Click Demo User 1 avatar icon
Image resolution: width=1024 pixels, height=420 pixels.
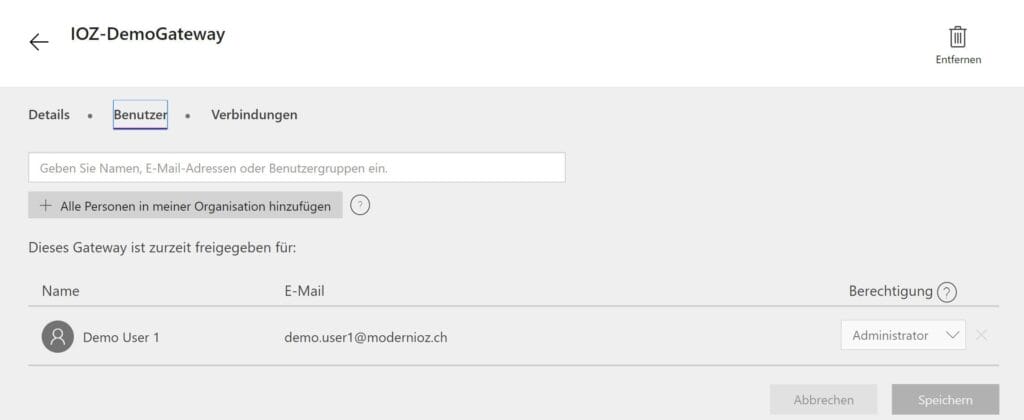pos(58,337)
